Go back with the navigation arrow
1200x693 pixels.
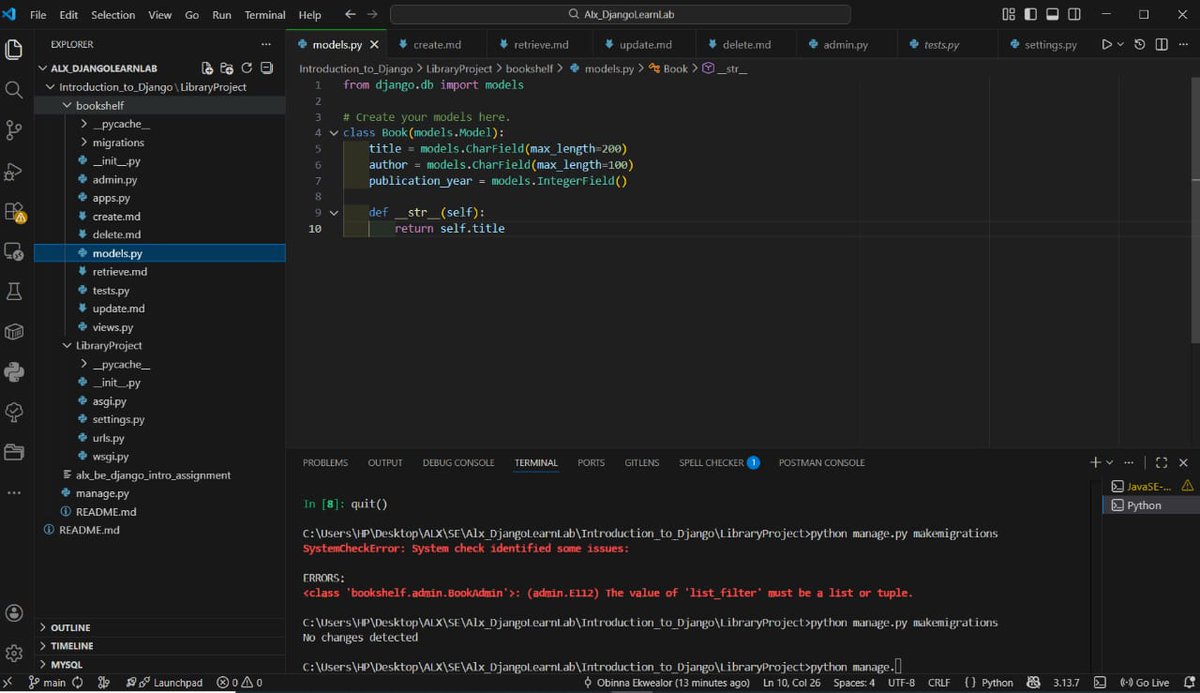pyautogui.click(x=350, y=15)
